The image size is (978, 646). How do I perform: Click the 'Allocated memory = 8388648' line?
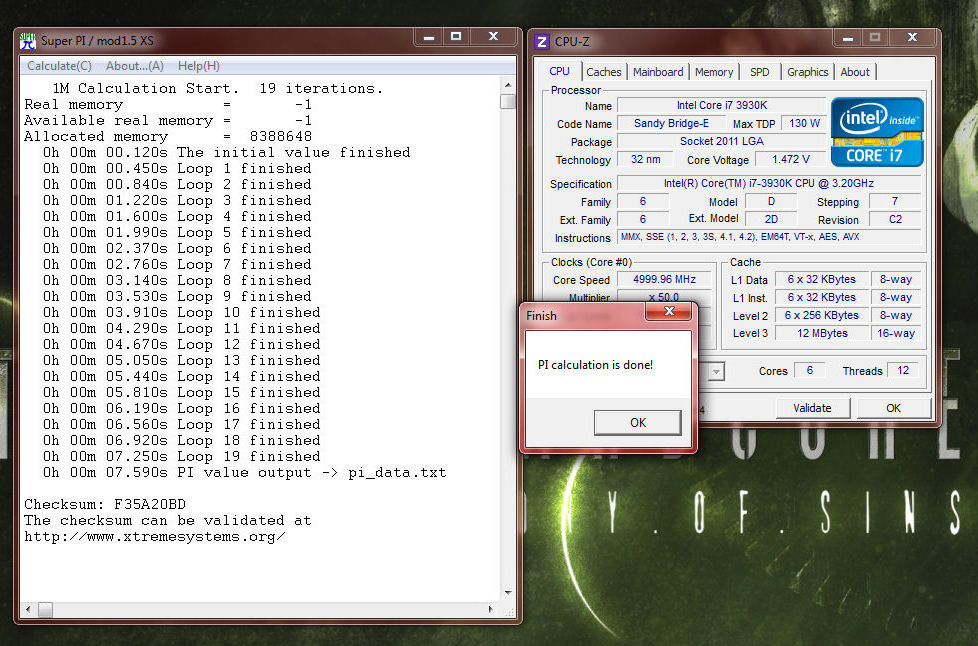pos(168,137)
